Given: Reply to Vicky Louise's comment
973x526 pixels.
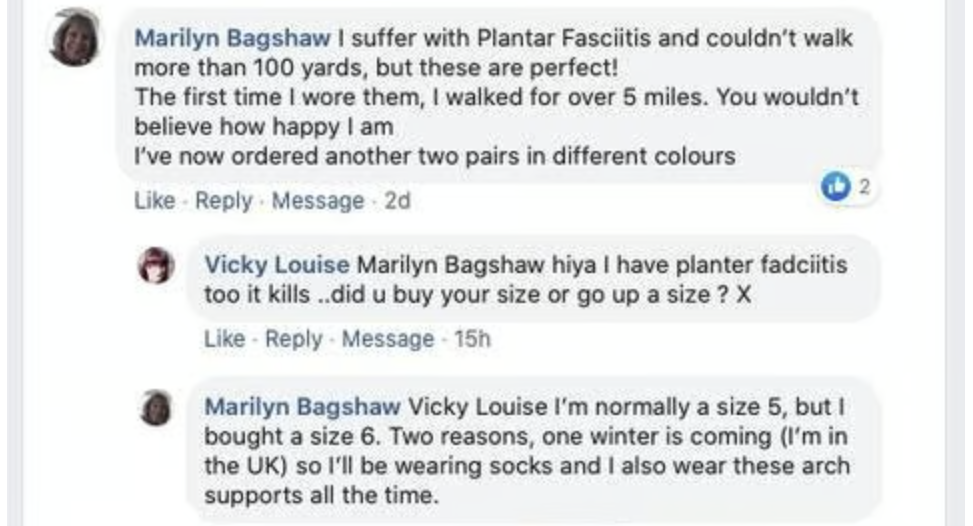Looking at the screenshot, I should pos(293,339).
